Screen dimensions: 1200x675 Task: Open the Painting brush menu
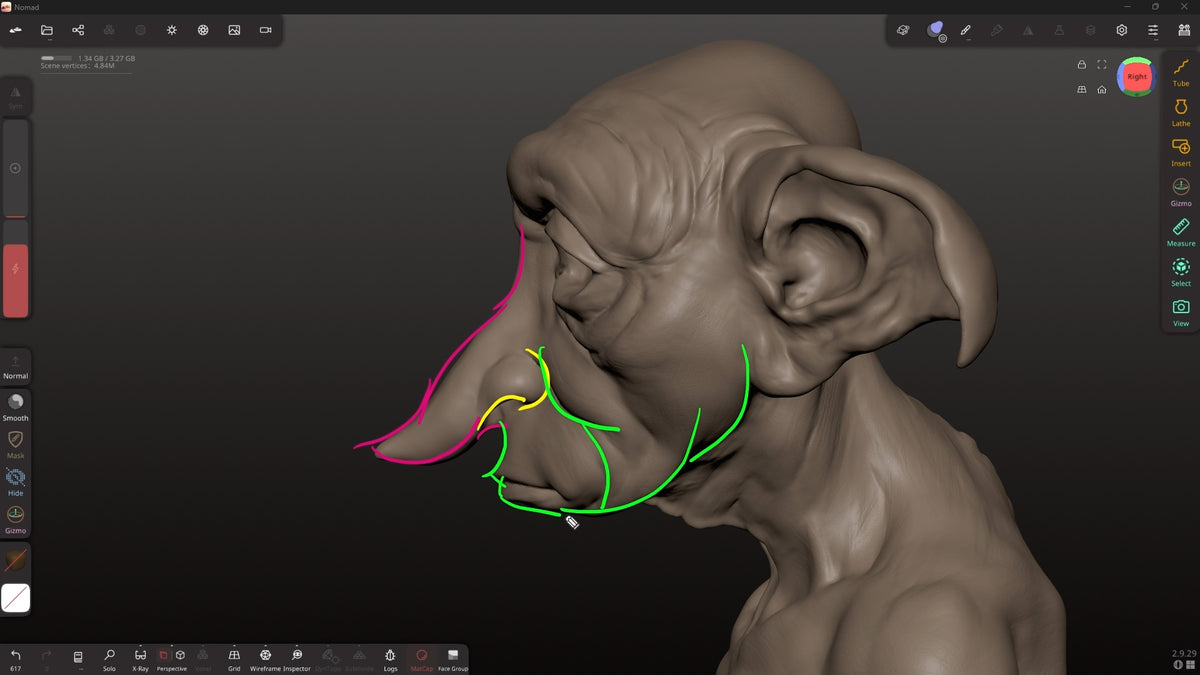(x=966, y=30)
